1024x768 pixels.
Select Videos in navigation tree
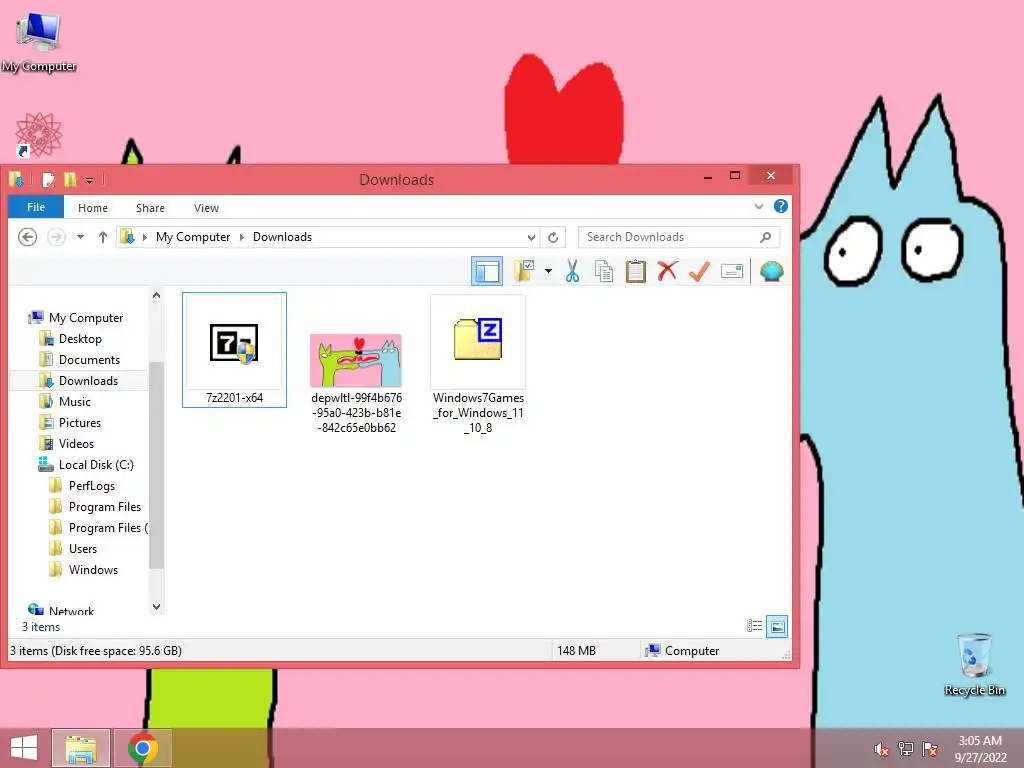(x=76, y=443)
